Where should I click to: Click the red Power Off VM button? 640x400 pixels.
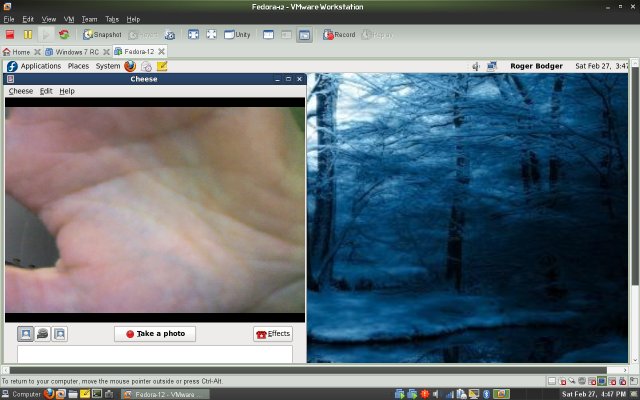point(10,35)
